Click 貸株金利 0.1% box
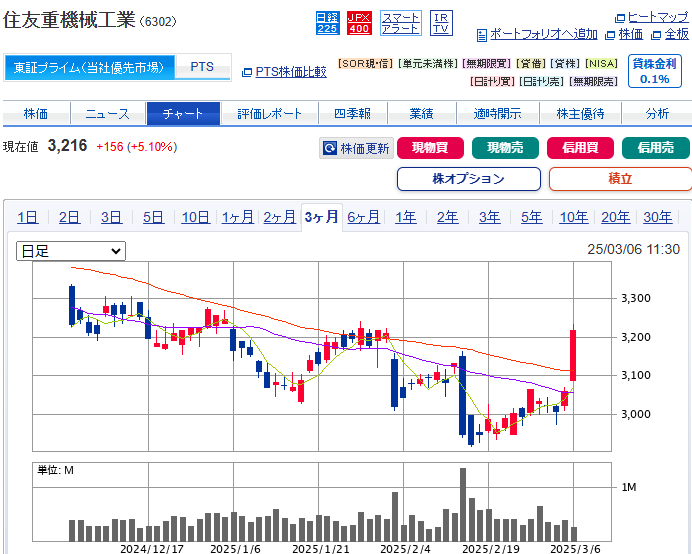This screenshot has width=692, height=554. 655,72
